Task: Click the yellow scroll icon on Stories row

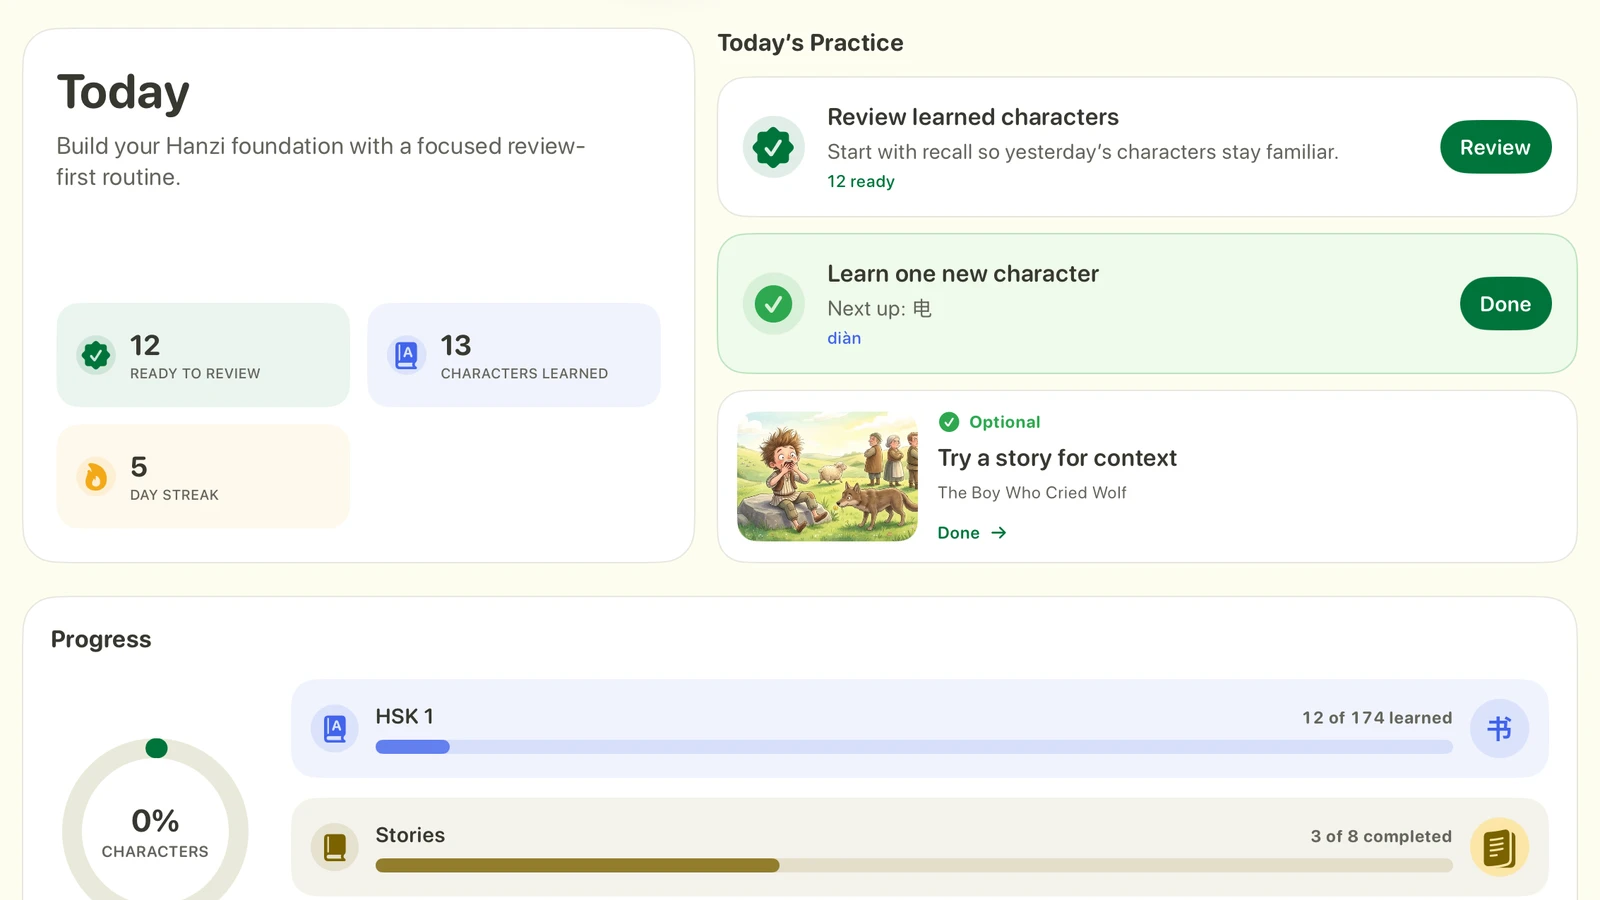Action: (1499, 847)
